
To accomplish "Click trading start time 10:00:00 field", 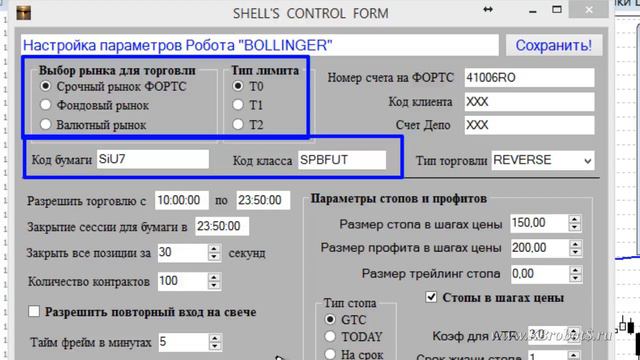I will (182, 200).
